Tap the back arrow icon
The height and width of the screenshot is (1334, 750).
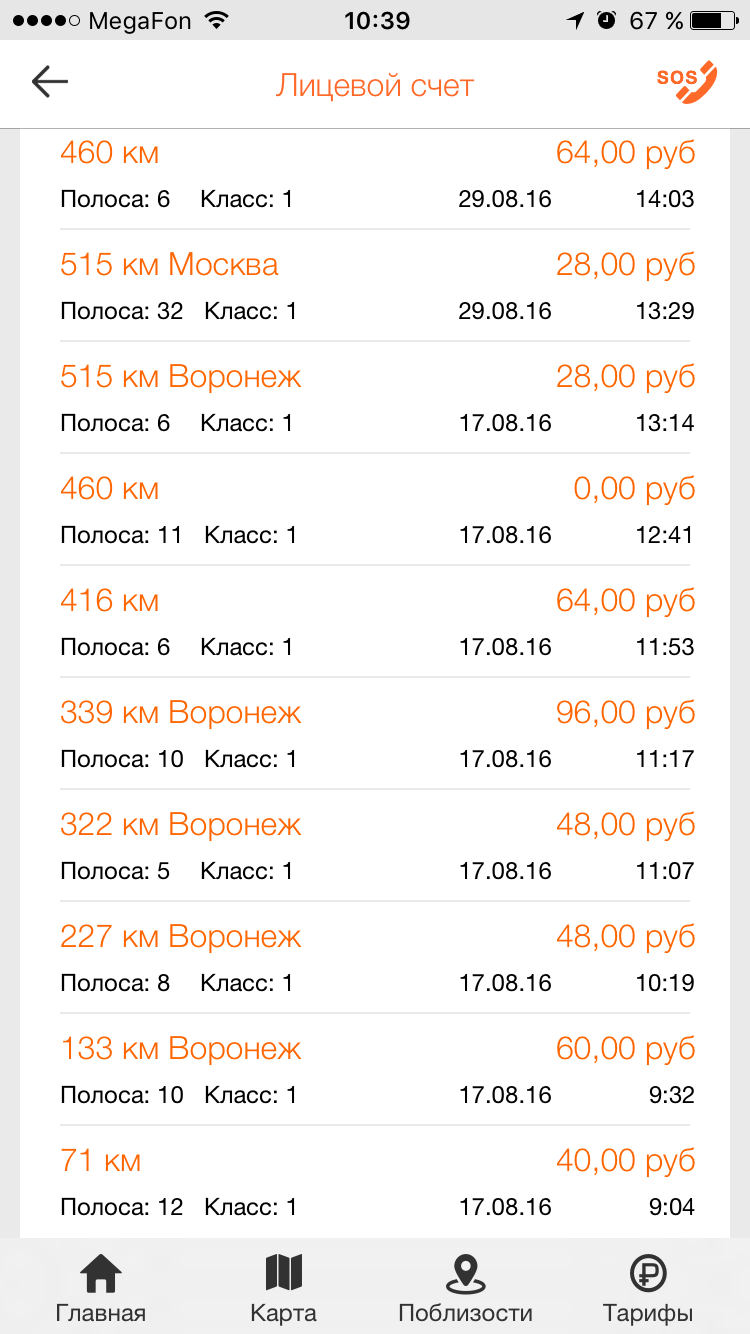(x=49, y=82)
